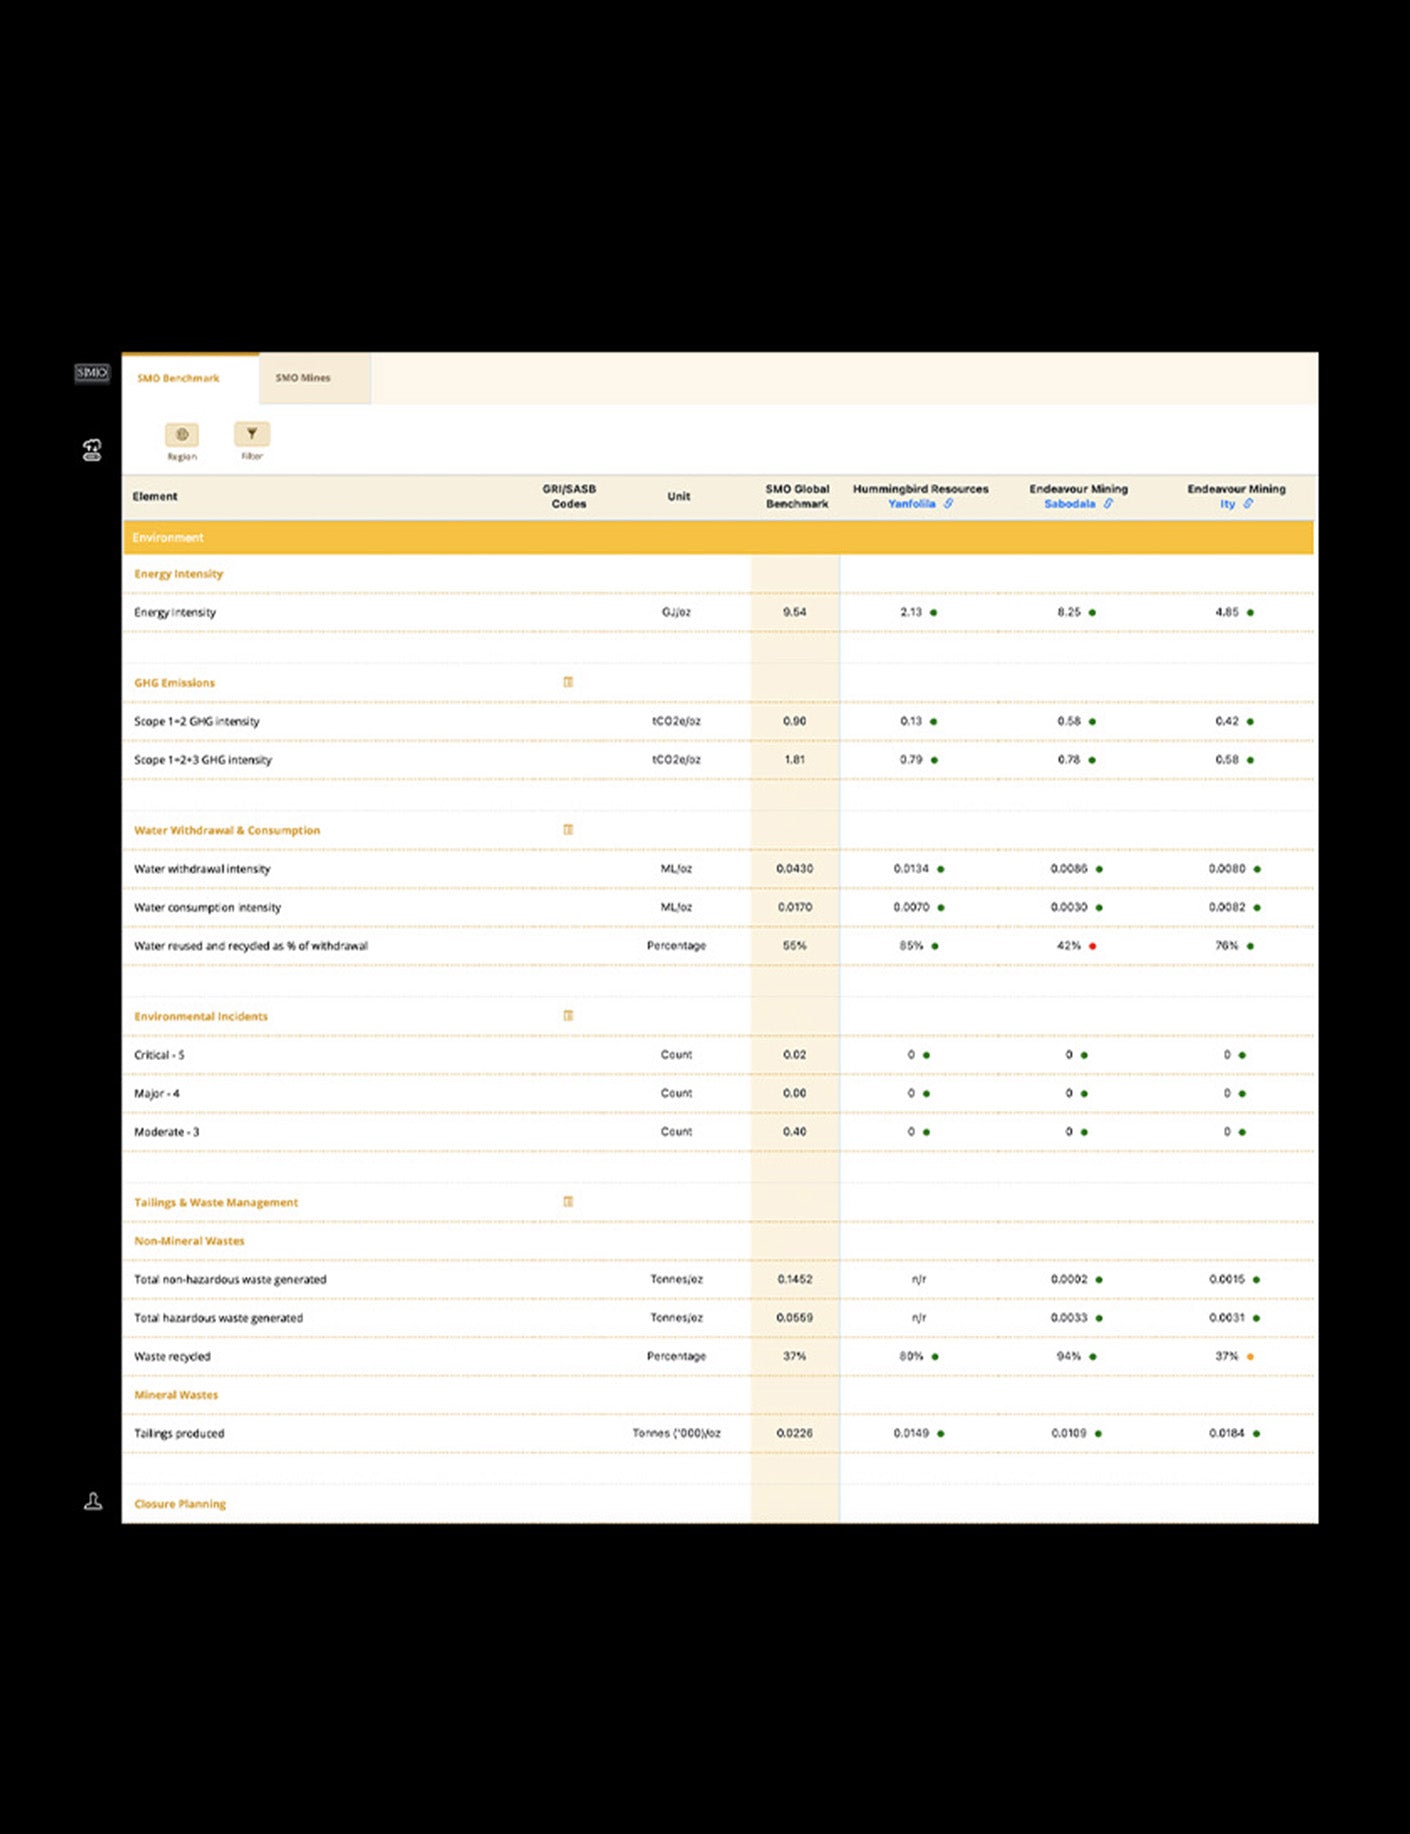Screen dimensions: 1410x1834
Task: Click the codes icon for Environmental Incidents
Action: click(x=568, y=1016)
